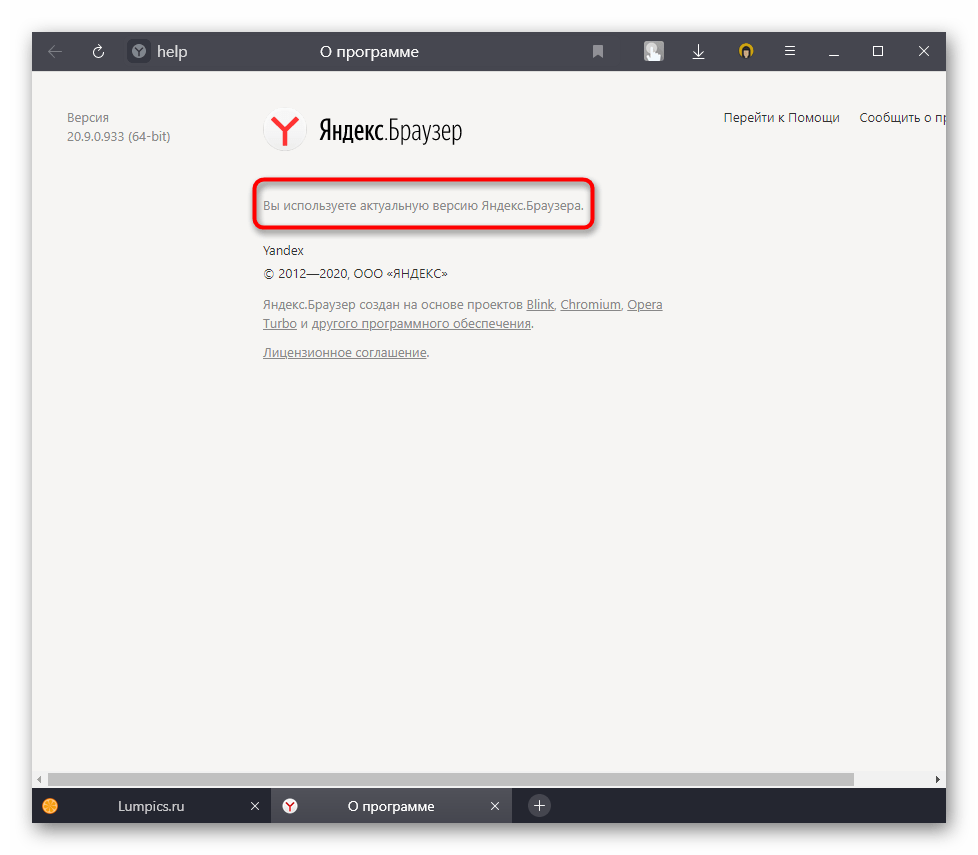Click the Yandex site icon in address bar
This screenshot has width=978, height=855.
pos(139,52)
